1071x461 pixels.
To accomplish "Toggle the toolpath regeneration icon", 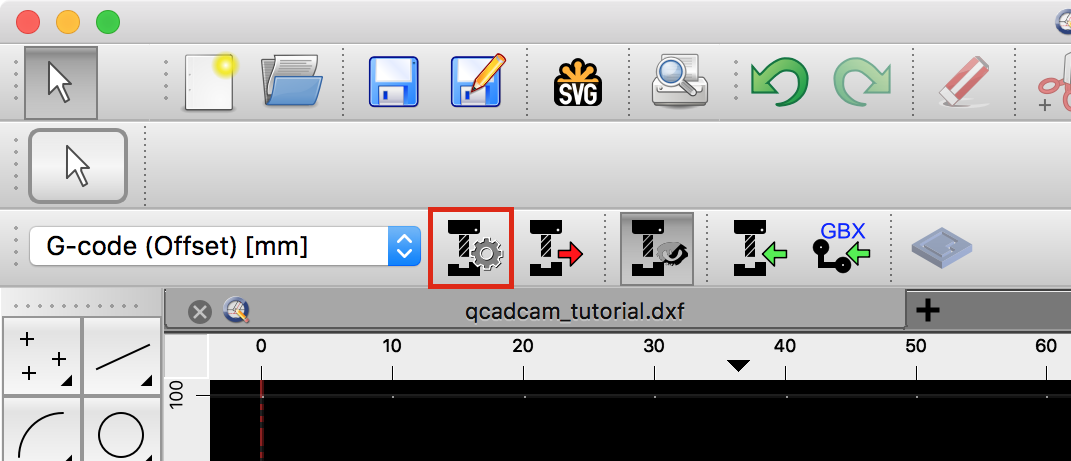I will coord(657,249).
